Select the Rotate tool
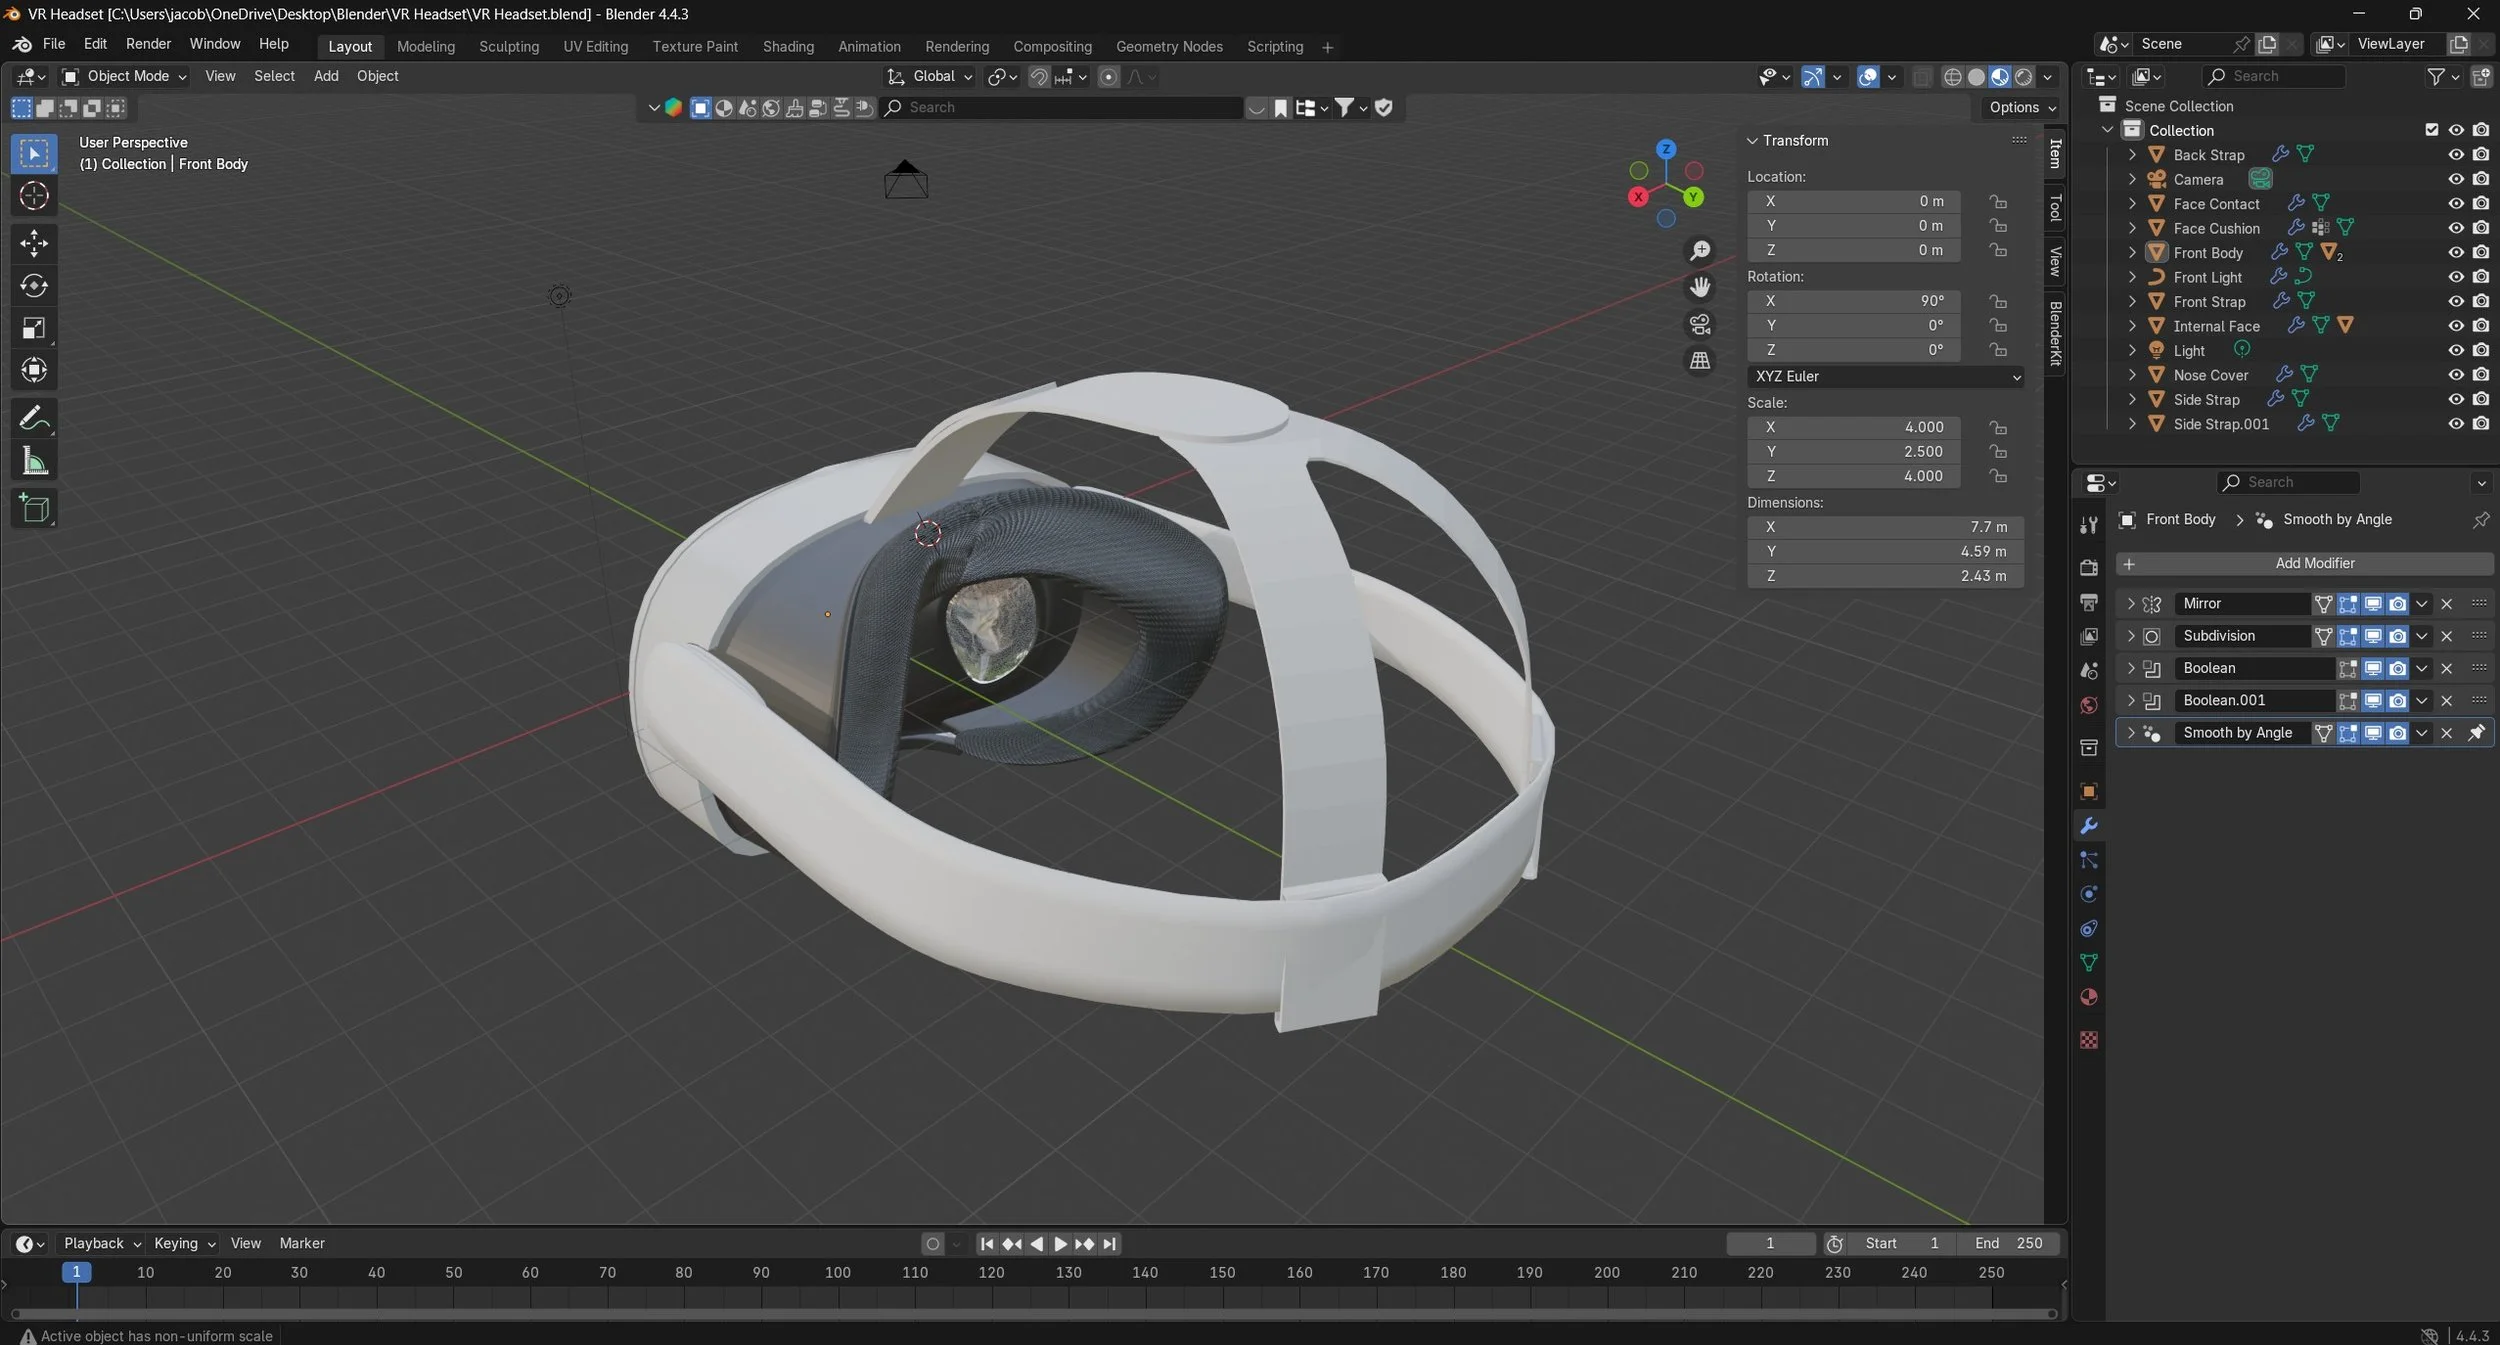2500x1345 pixels. pos(34,286)
